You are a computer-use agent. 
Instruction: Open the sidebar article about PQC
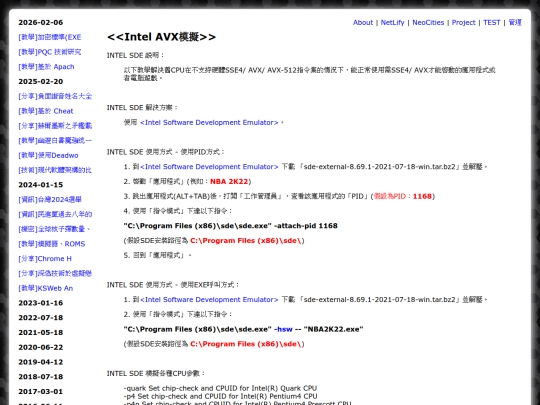pyautogui.click(x=50, y=52)
